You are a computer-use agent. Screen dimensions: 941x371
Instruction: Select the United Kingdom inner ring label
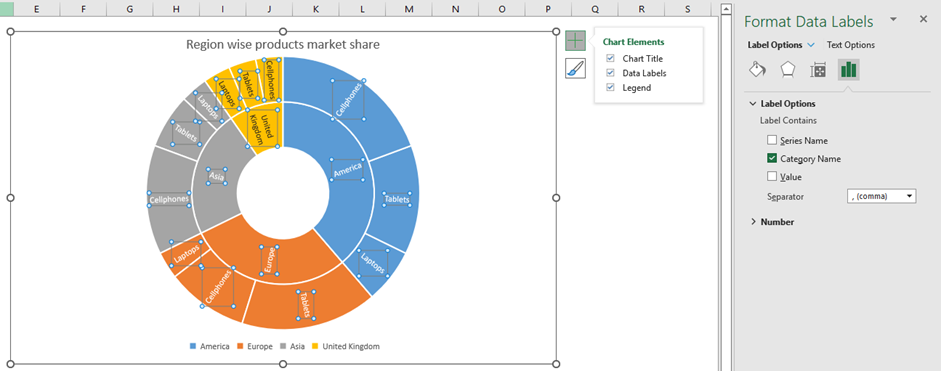tap(263, 128)
